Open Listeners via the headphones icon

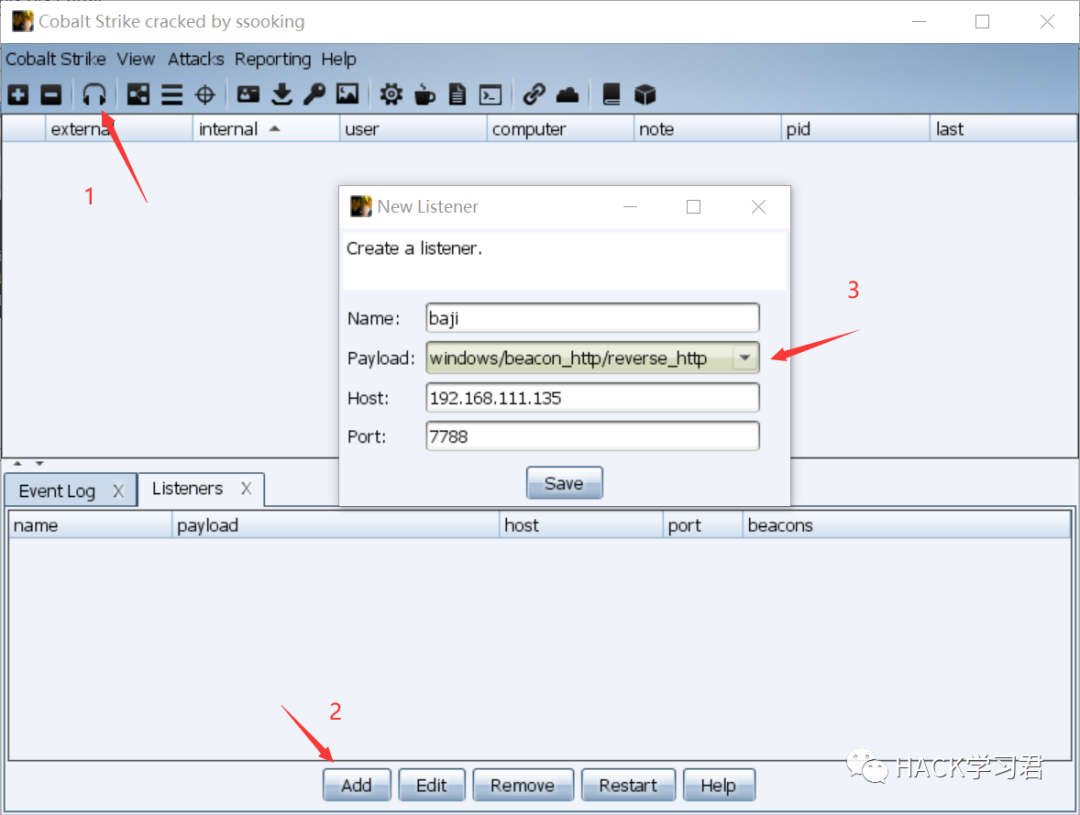tap(94, 94)
